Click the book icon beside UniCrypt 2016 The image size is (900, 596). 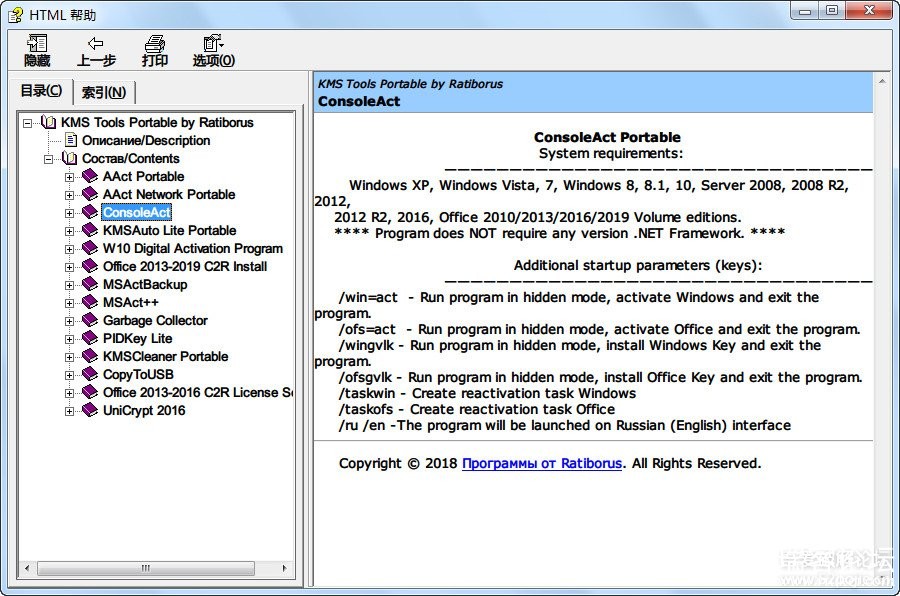point(90,411)
